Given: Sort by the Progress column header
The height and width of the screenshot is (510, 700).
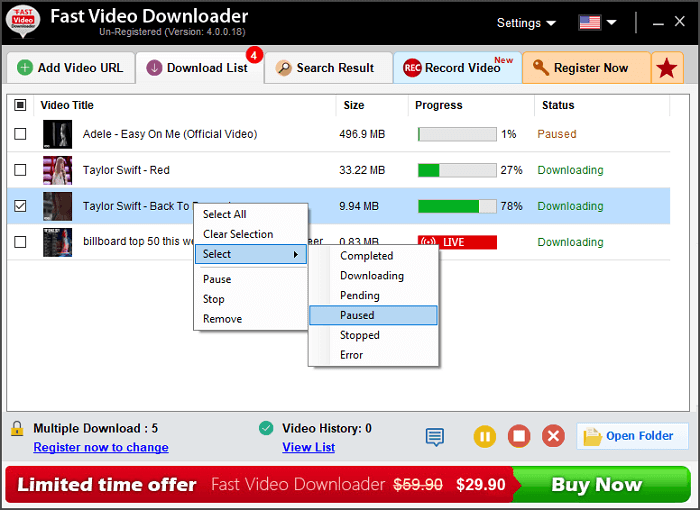Looking at the screenshot, I should [x=471, y=105].
